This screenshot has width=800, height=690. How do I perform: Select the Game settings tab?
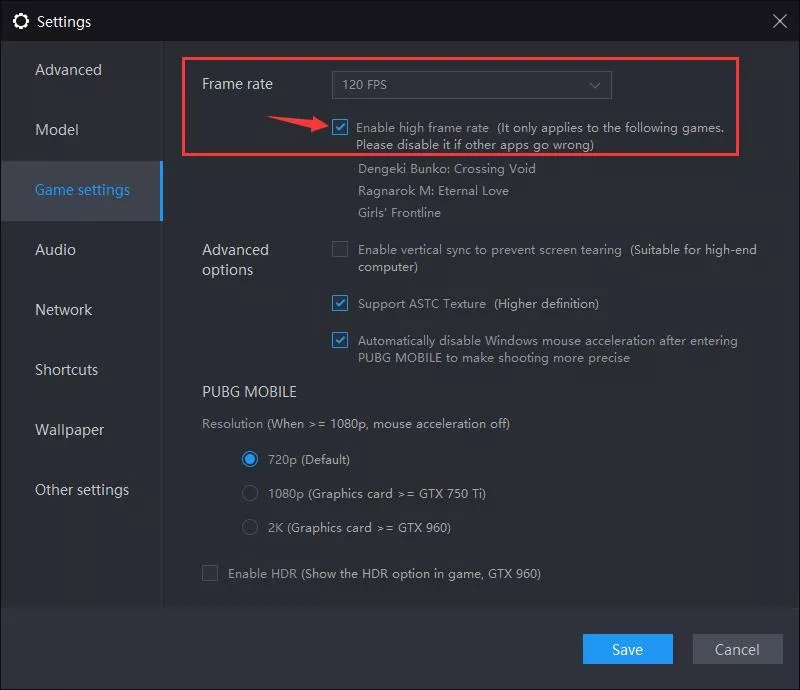(x=82, y=190)
